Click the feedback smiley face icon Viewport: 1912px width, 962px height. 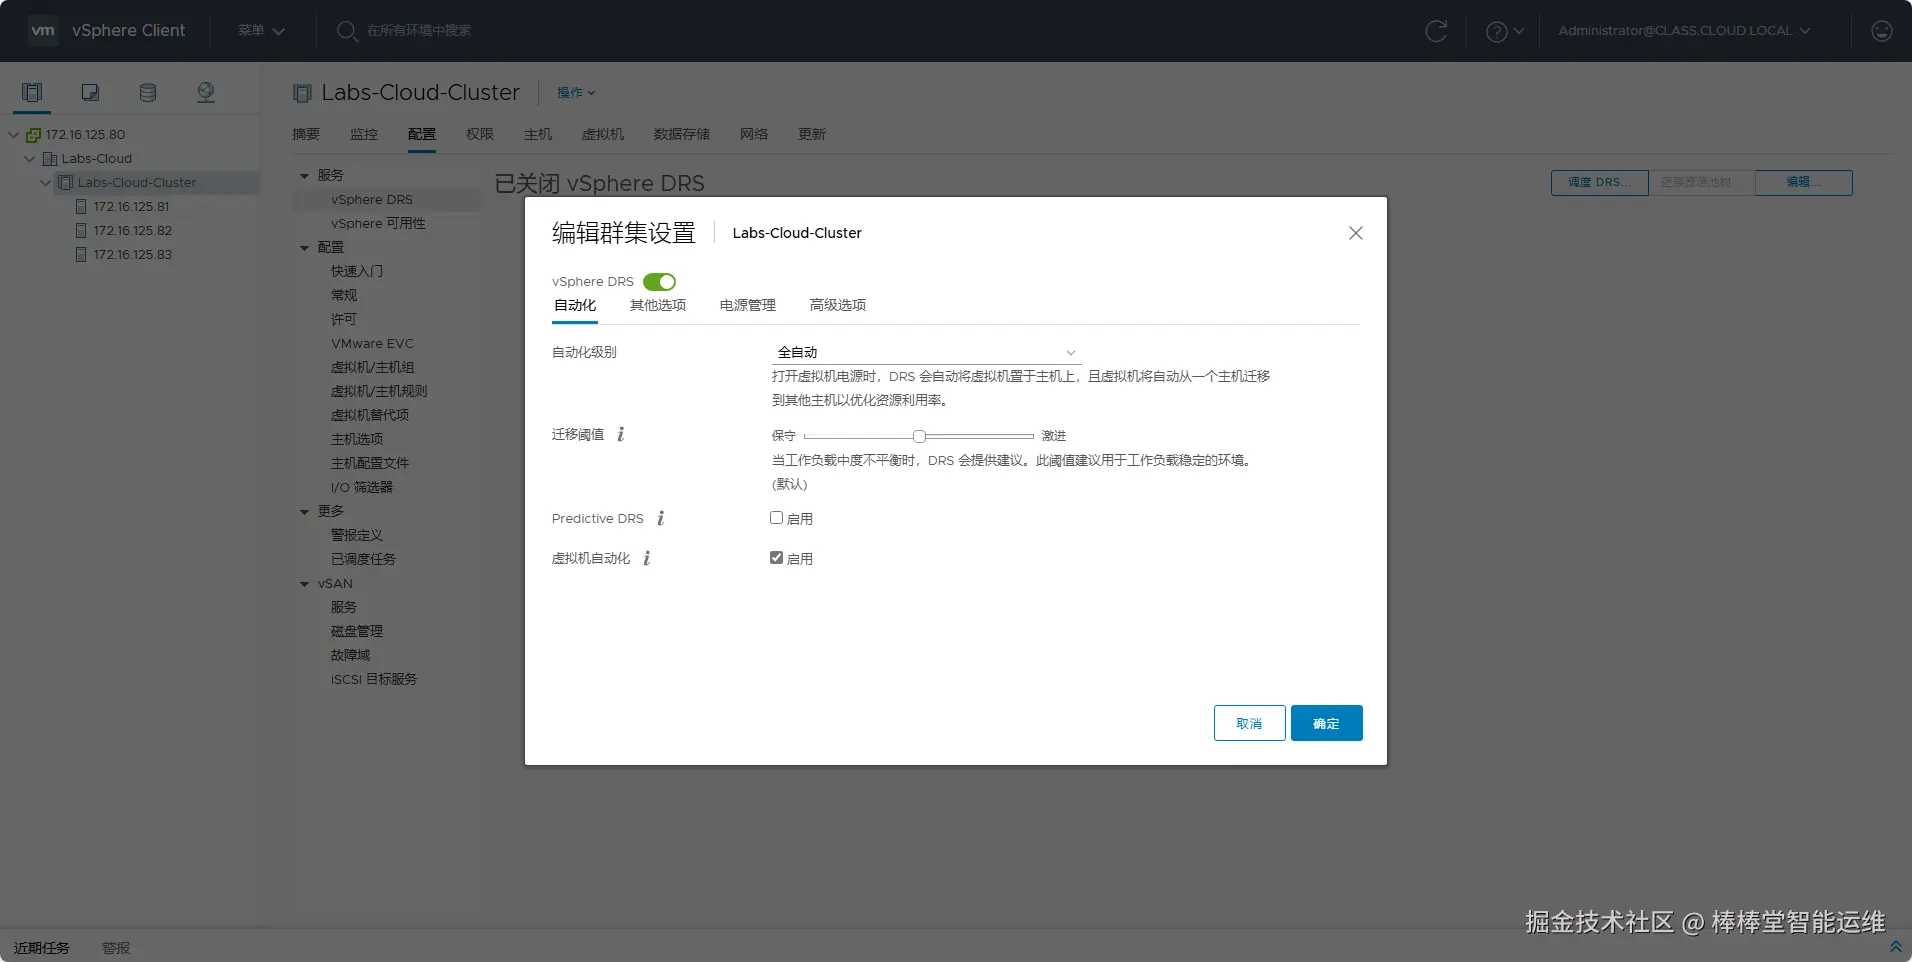[x=1882, y=31]
